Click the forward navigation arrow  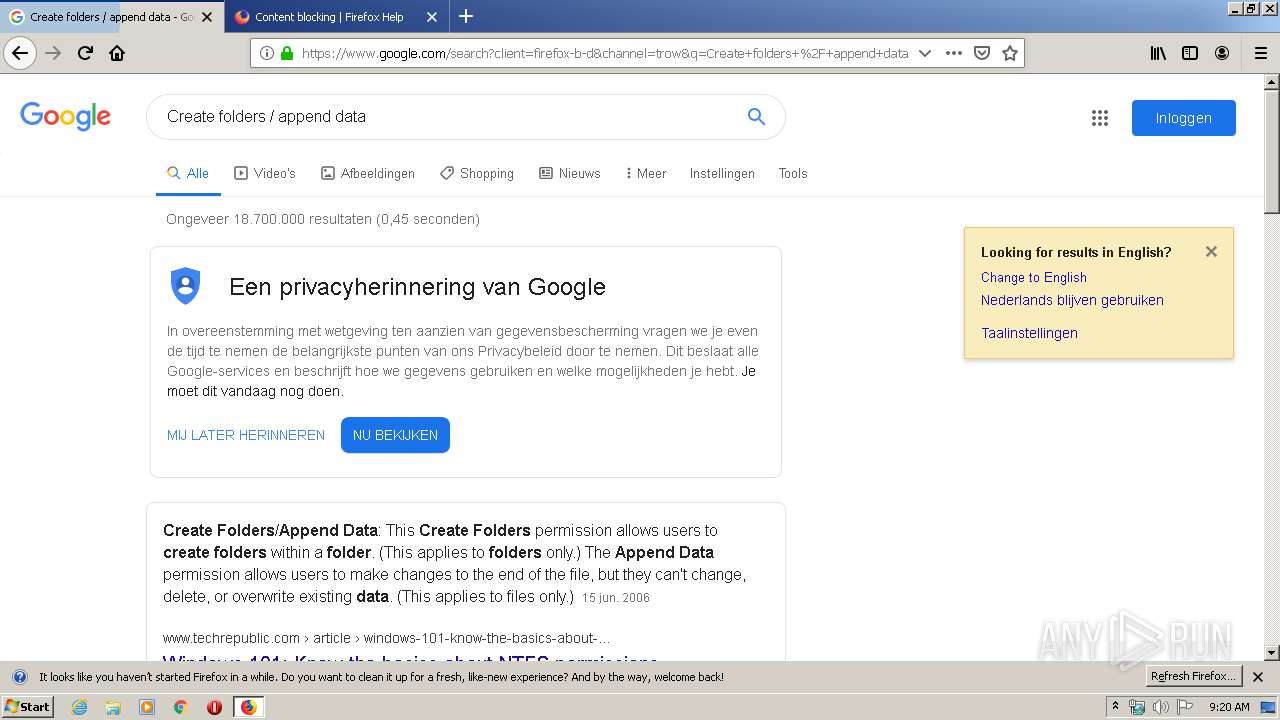pyautogui.click(x=53, y=53)
